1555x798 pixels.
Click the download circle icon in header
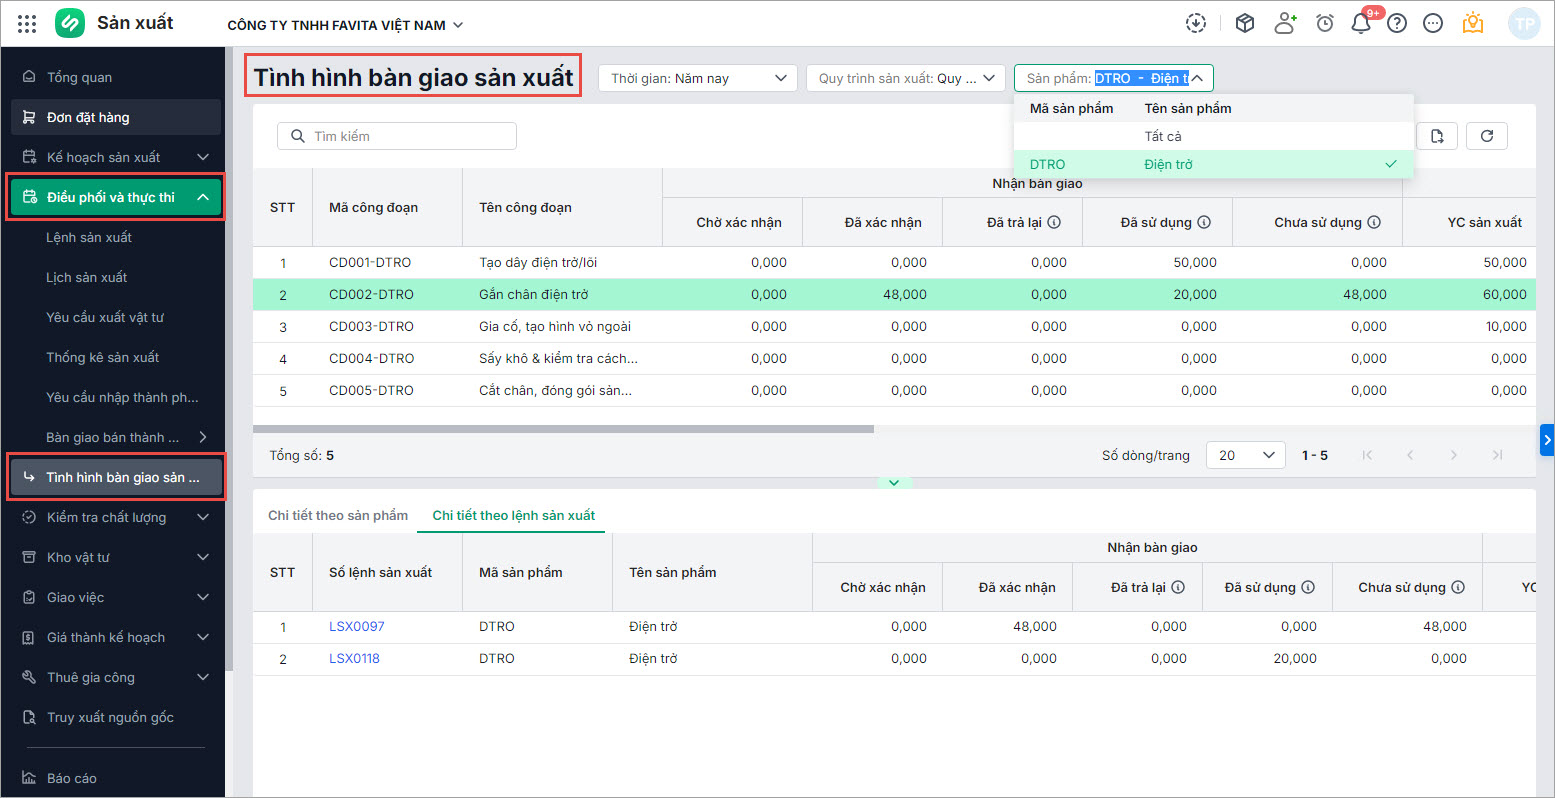[1196, 24]
